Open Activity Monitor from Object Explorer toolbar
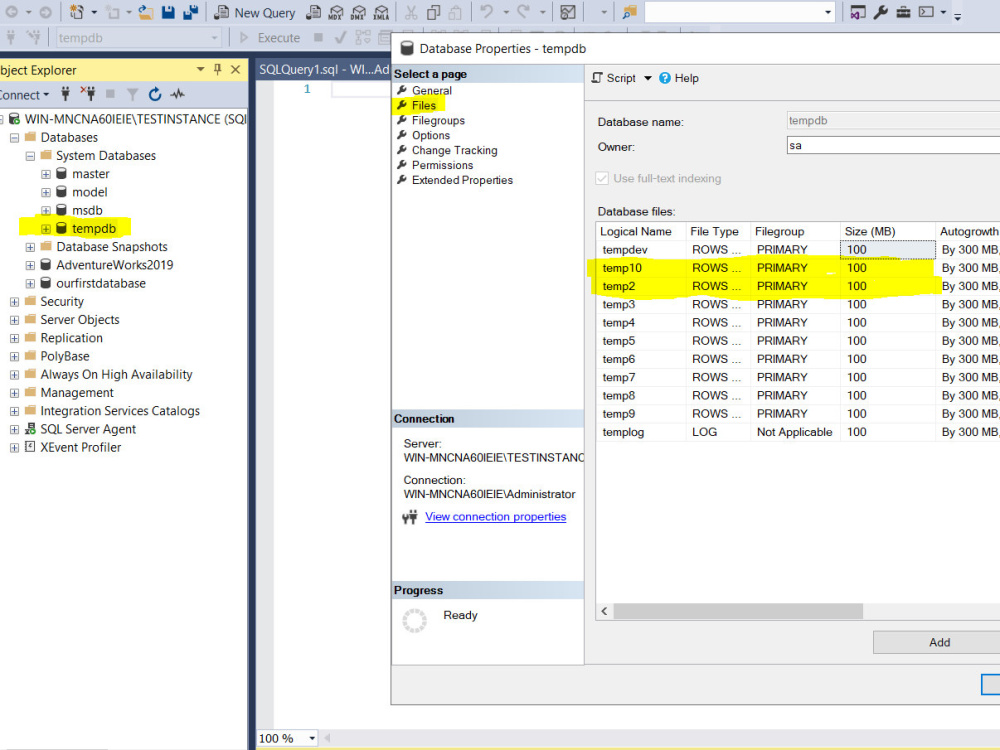This screenshot has width=1000, height=750. tap(175, 94)
